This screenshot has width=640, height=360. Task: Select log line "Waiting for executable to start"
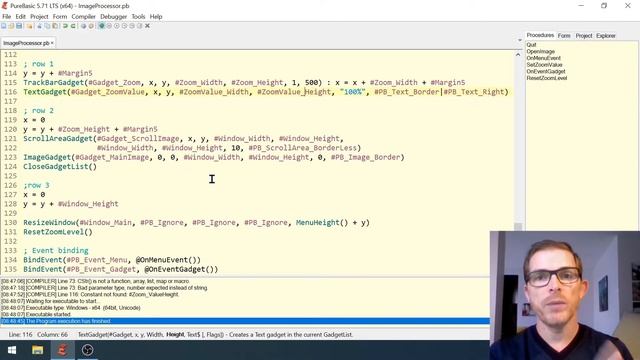click(49, 301)
